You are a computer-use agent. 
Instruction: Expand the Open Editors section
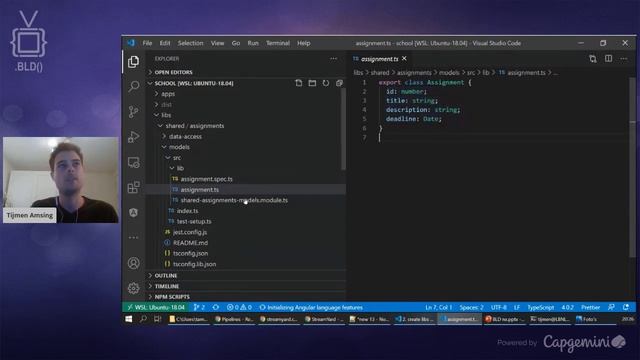click(246, 72)
